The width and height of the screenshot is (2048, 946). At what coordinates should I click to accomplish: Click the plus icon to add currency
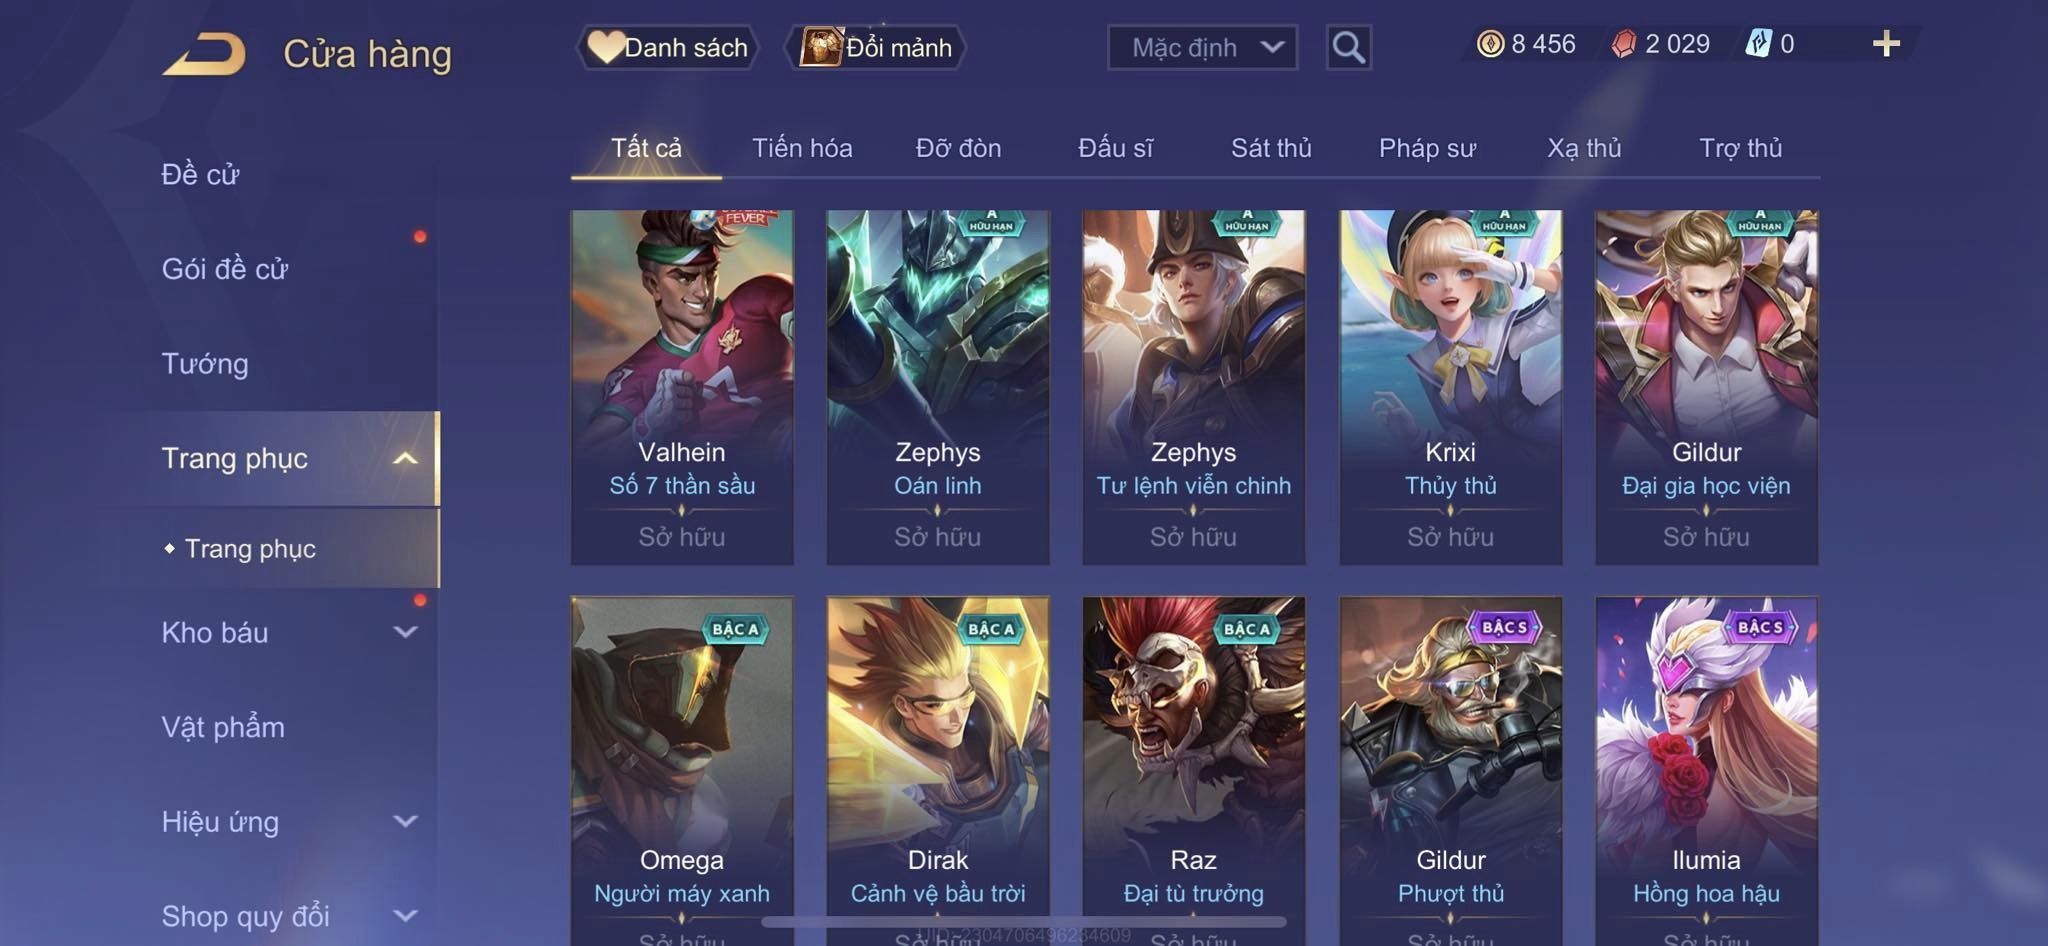point(1886,44)
